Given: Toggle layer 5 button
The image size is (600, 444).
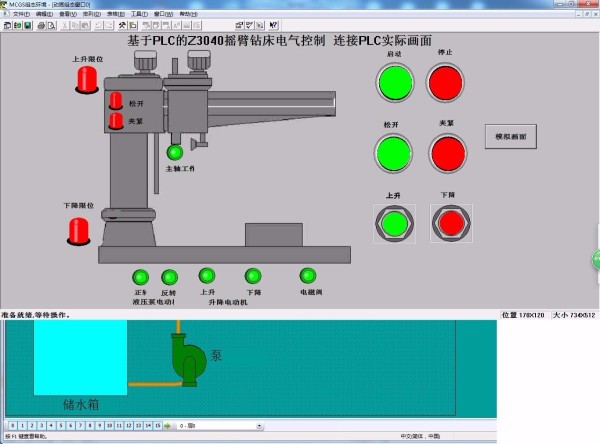Looking at the screenshot, I should (61, 426).
